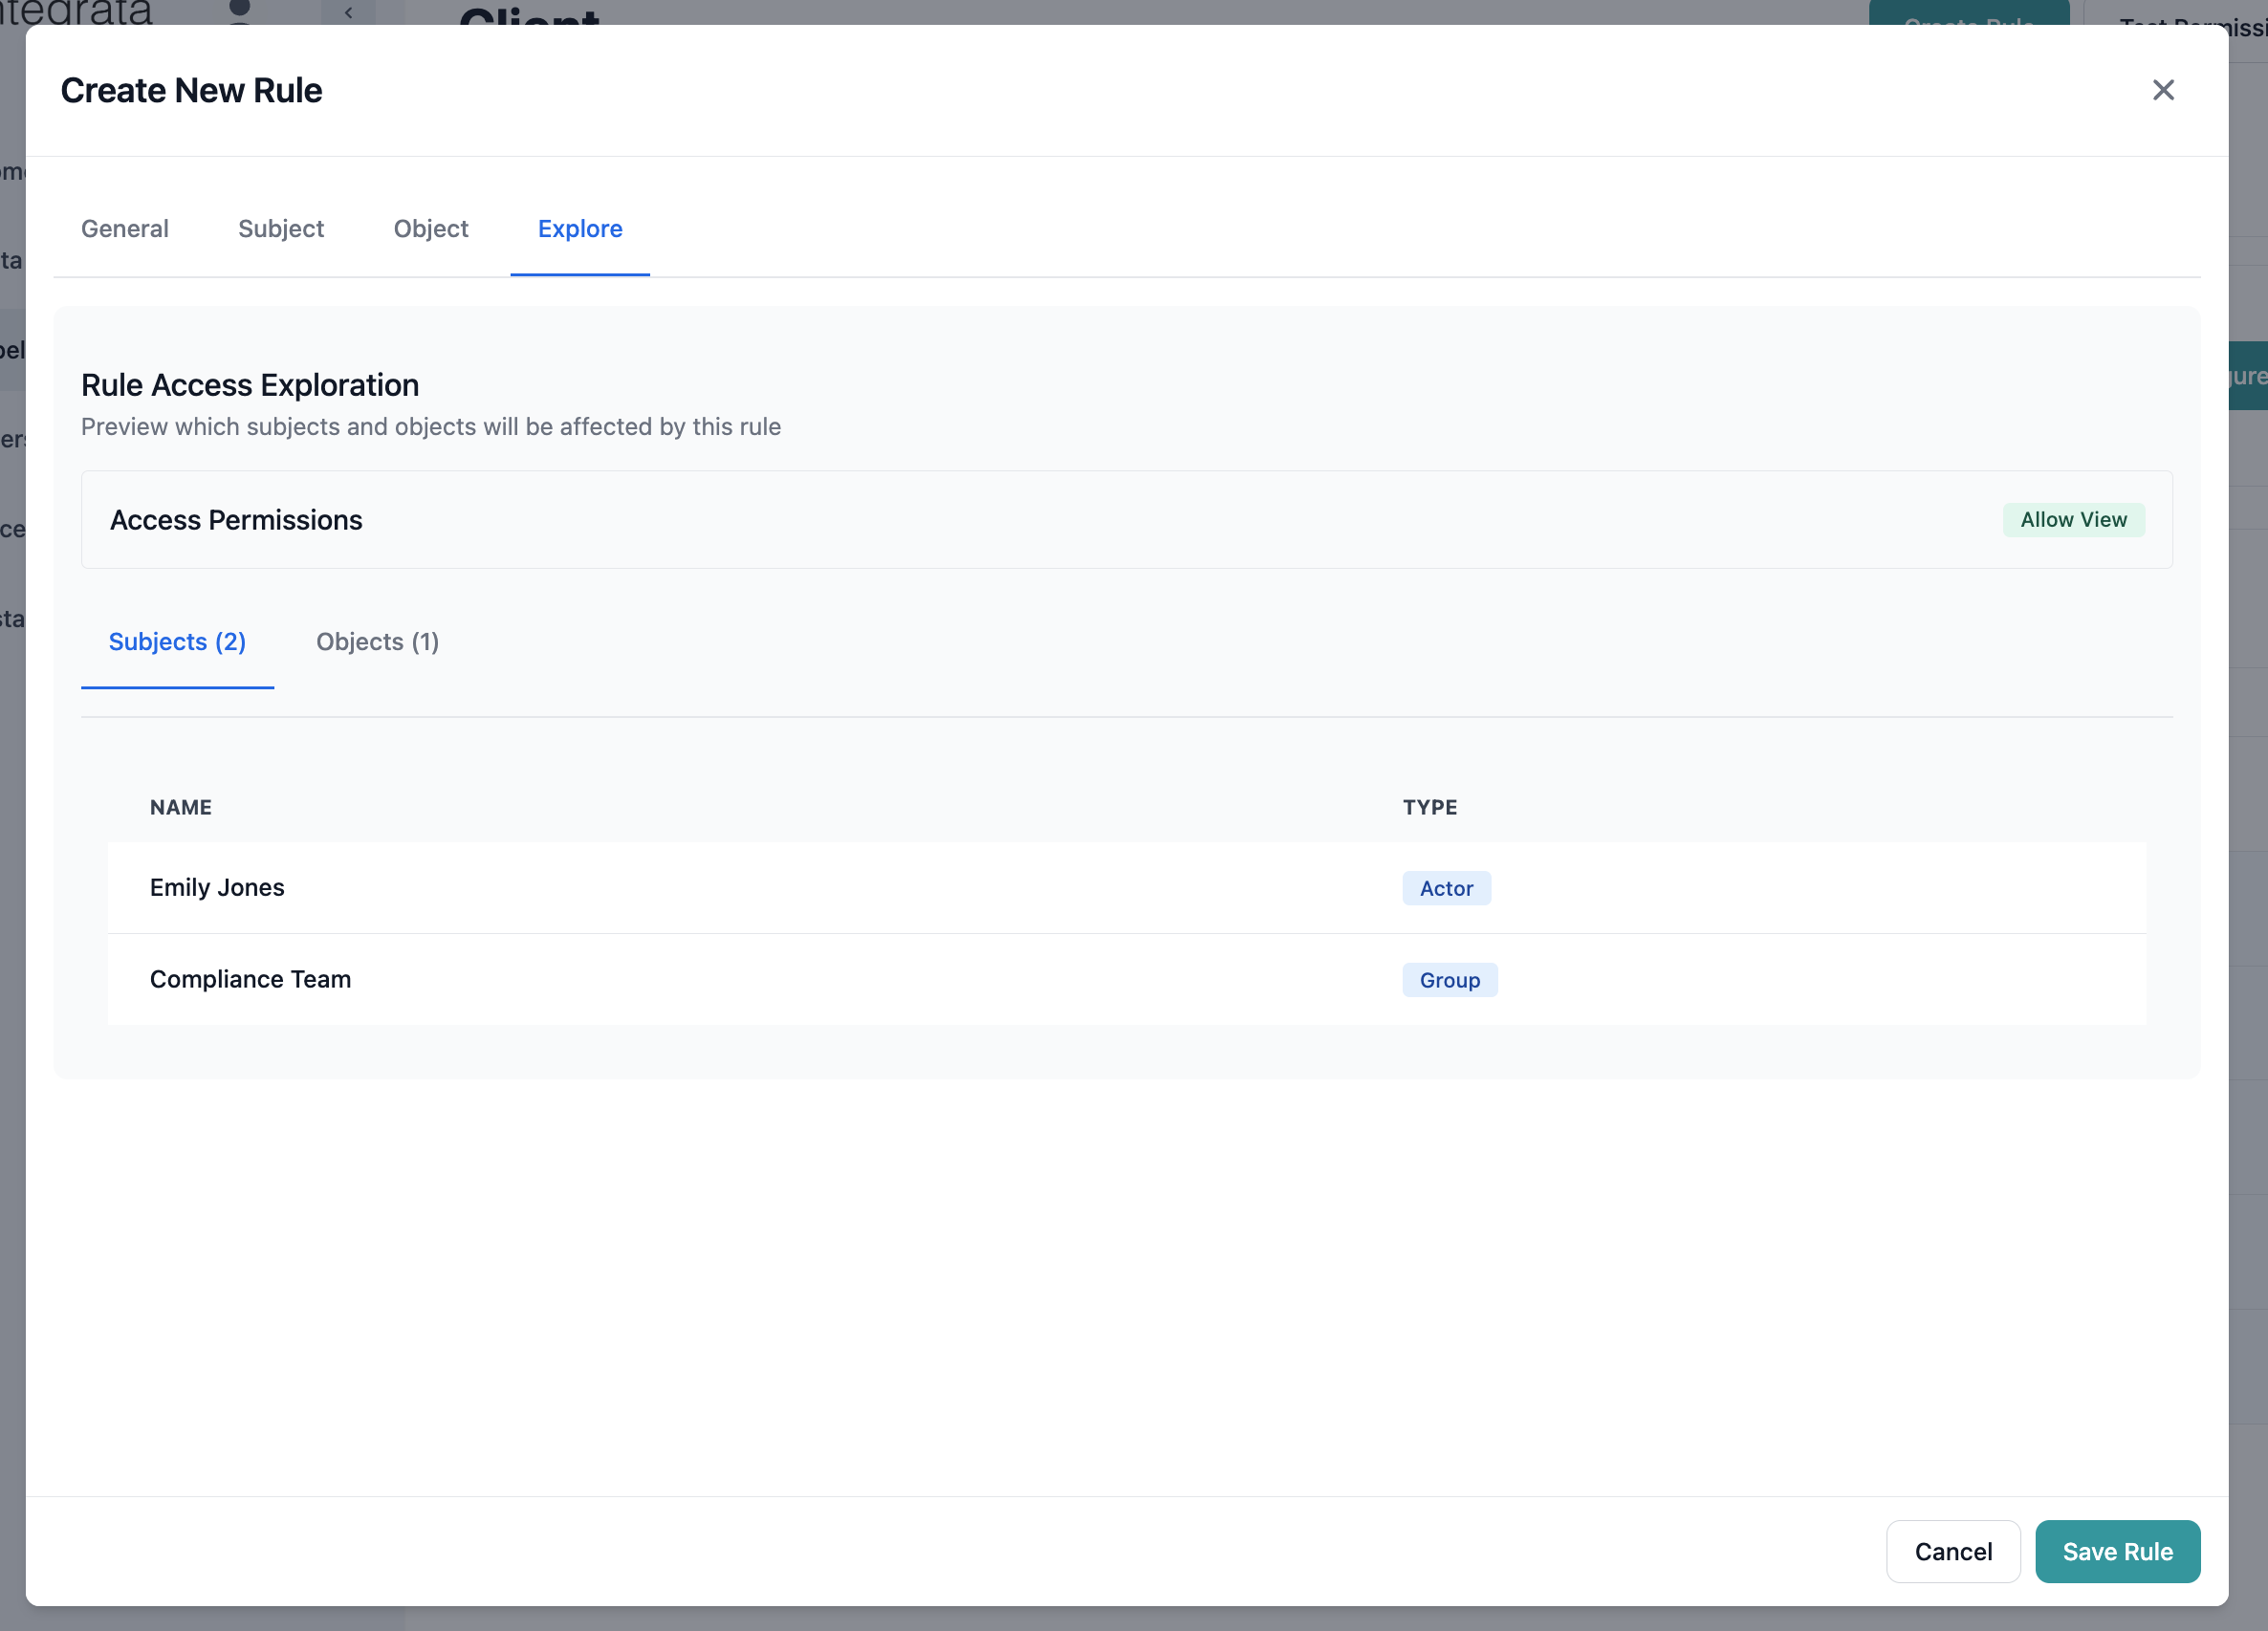Open the Subjects (2) tab

(177, 642)
